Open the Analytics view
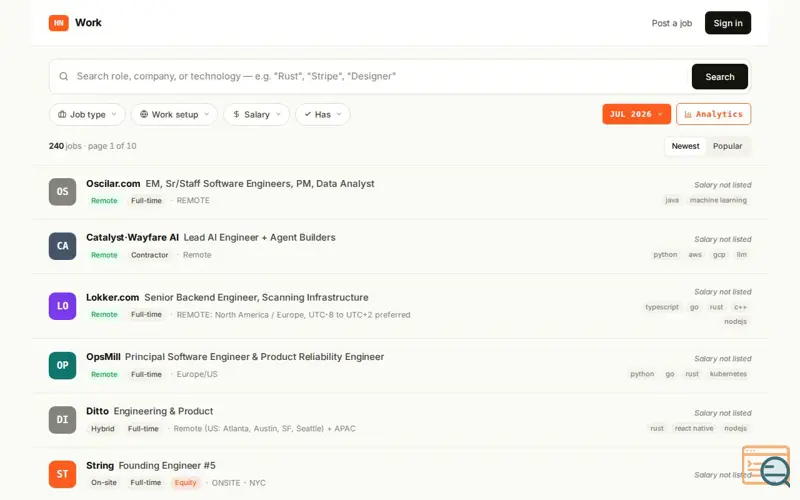Viewport: 800px width, 500px height. (x=713, y=114)
